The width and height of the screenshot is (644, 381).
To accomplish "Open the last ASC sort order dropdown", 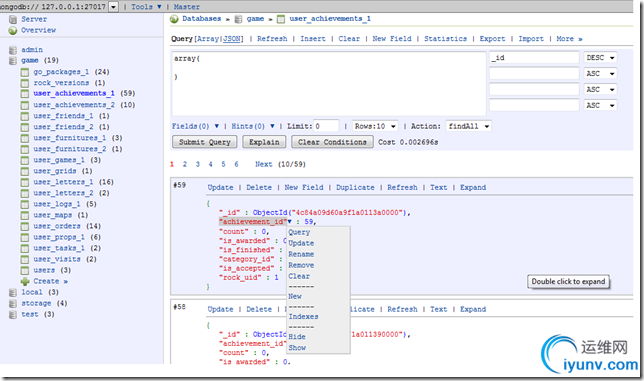I will tap(600, 106).
